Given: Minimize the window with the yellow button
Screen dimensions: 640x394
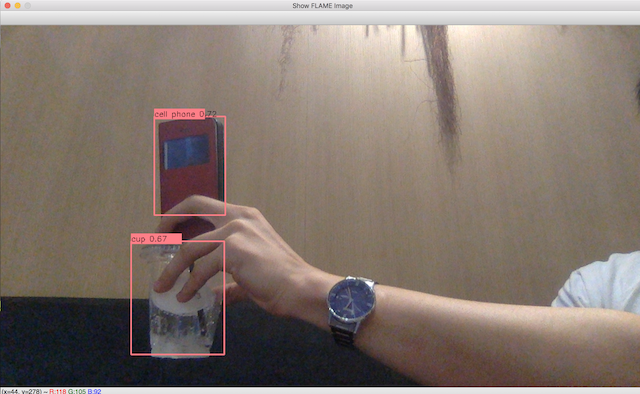Looking at the screenshot, I should coord(18,6).
